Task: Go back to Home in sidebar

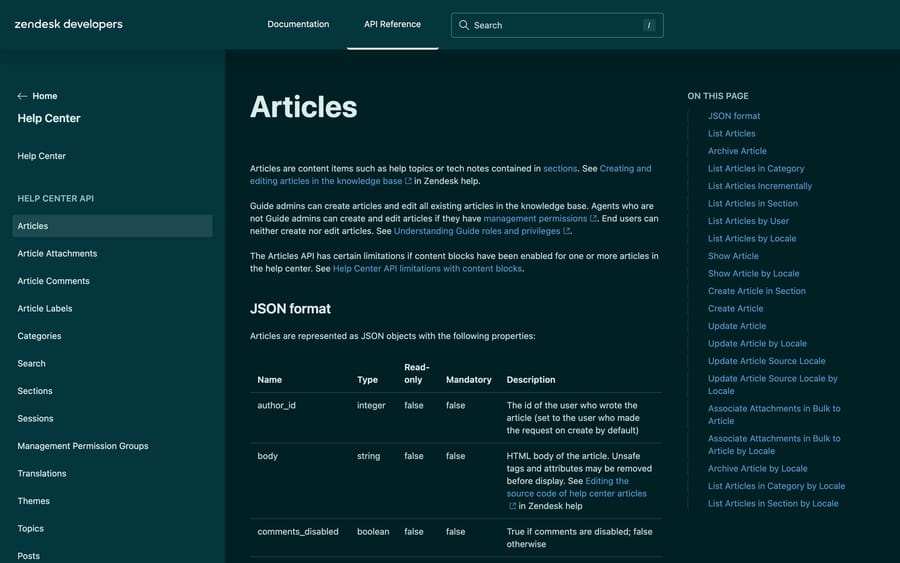Action: click(45, 96)
